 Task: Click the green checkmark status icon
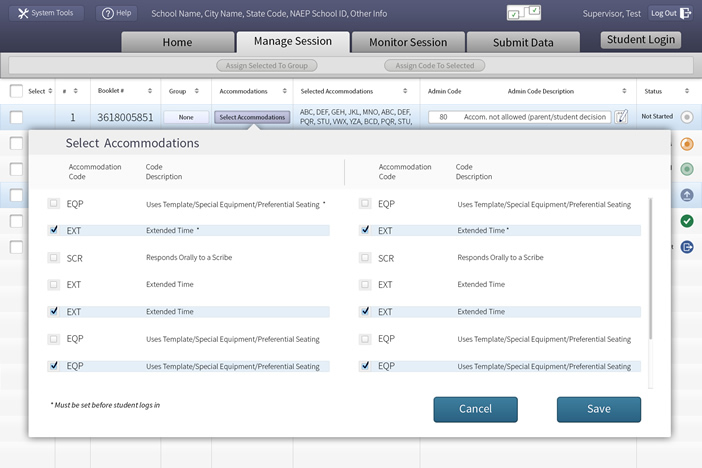687,221
